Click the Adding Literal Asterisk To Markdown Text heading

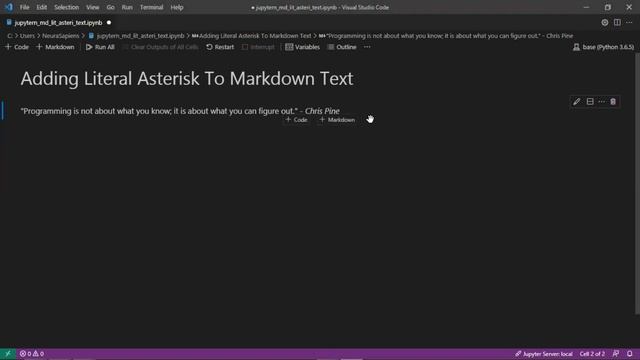point(187,78)
